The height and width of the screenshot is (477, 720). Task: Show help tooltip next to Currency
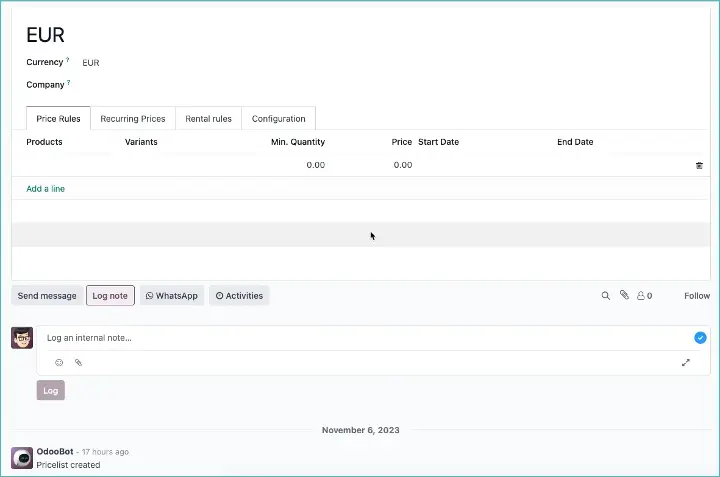tap(68, 60)
